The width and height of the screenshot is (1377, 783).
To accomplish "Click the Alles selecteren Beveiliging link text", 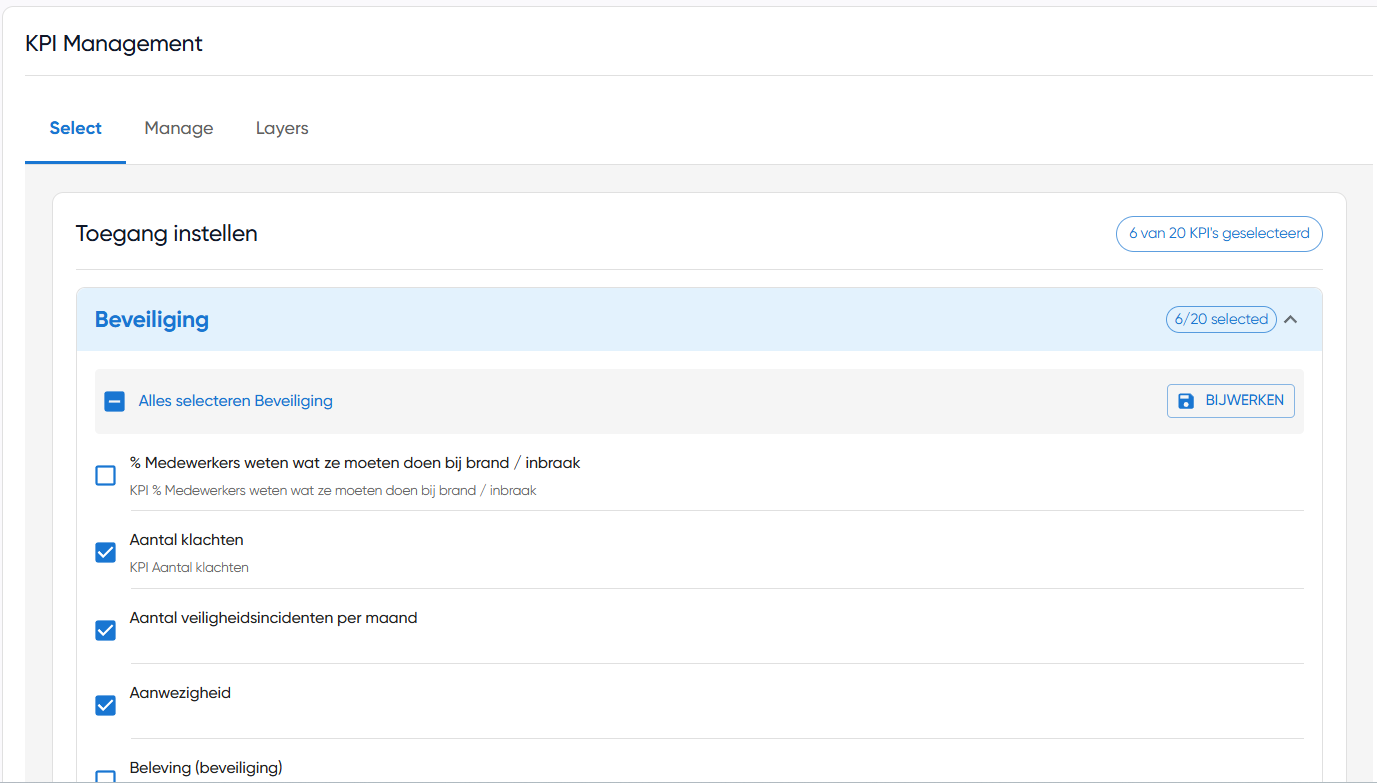I will tap(235, 401).
